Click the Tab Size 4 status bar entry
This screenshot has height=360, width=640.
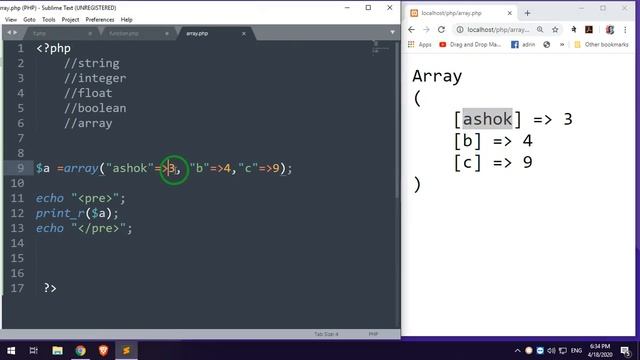[326, 334]
